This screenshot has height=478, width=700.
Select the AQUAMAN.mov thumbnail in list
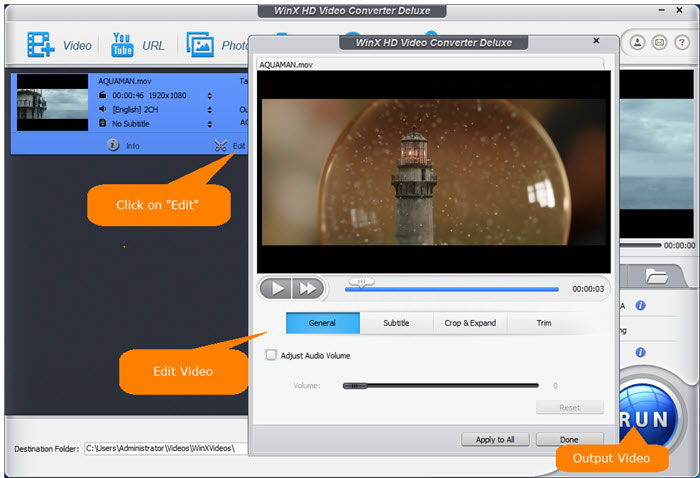point(52,103)
